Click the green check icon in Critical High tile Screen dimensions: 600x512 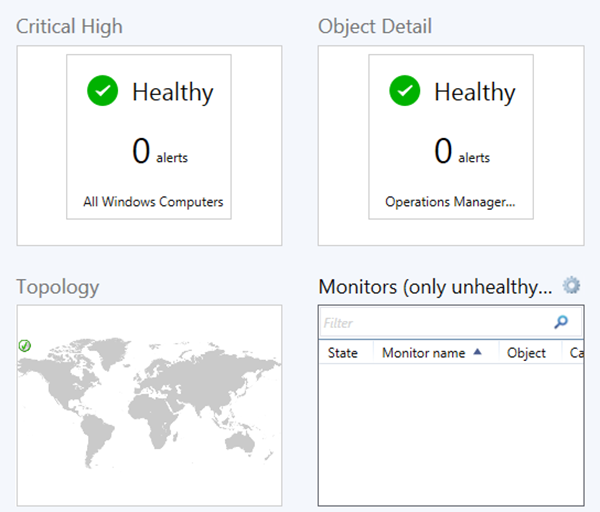(x=103, y=92)
